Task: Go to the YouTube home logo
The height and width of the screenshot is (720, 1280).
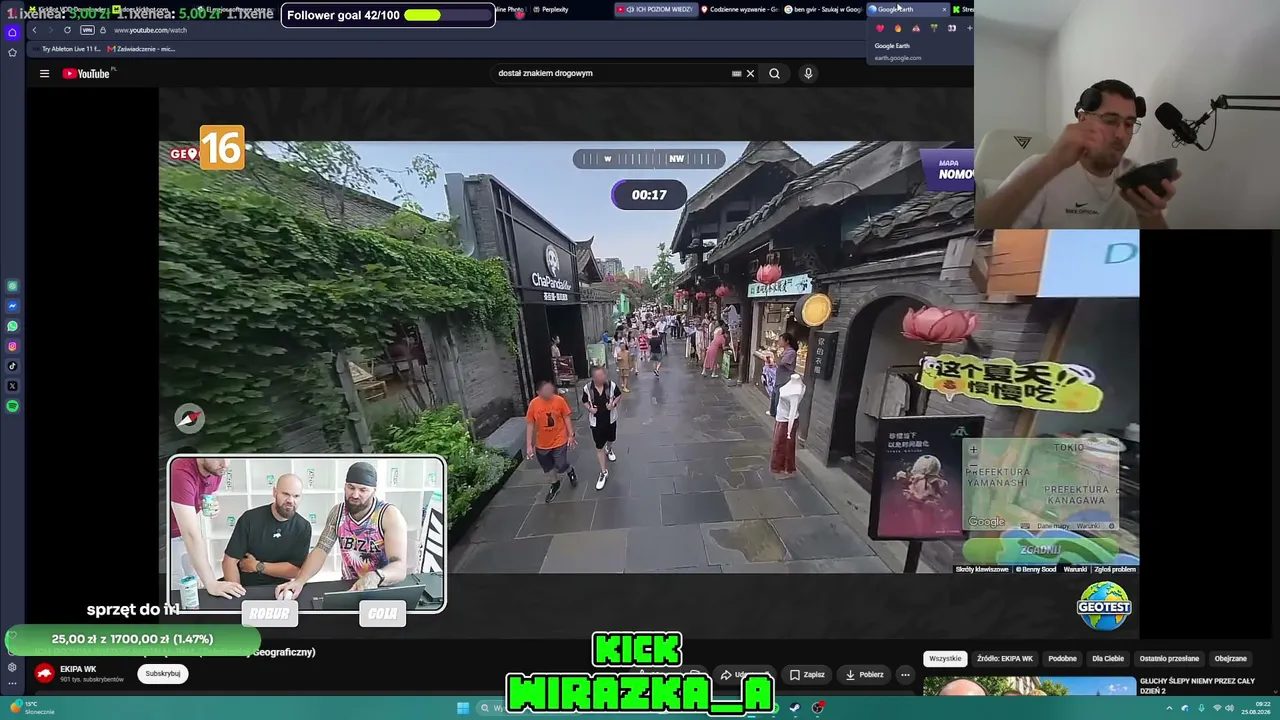Action: tap(86, 73)
